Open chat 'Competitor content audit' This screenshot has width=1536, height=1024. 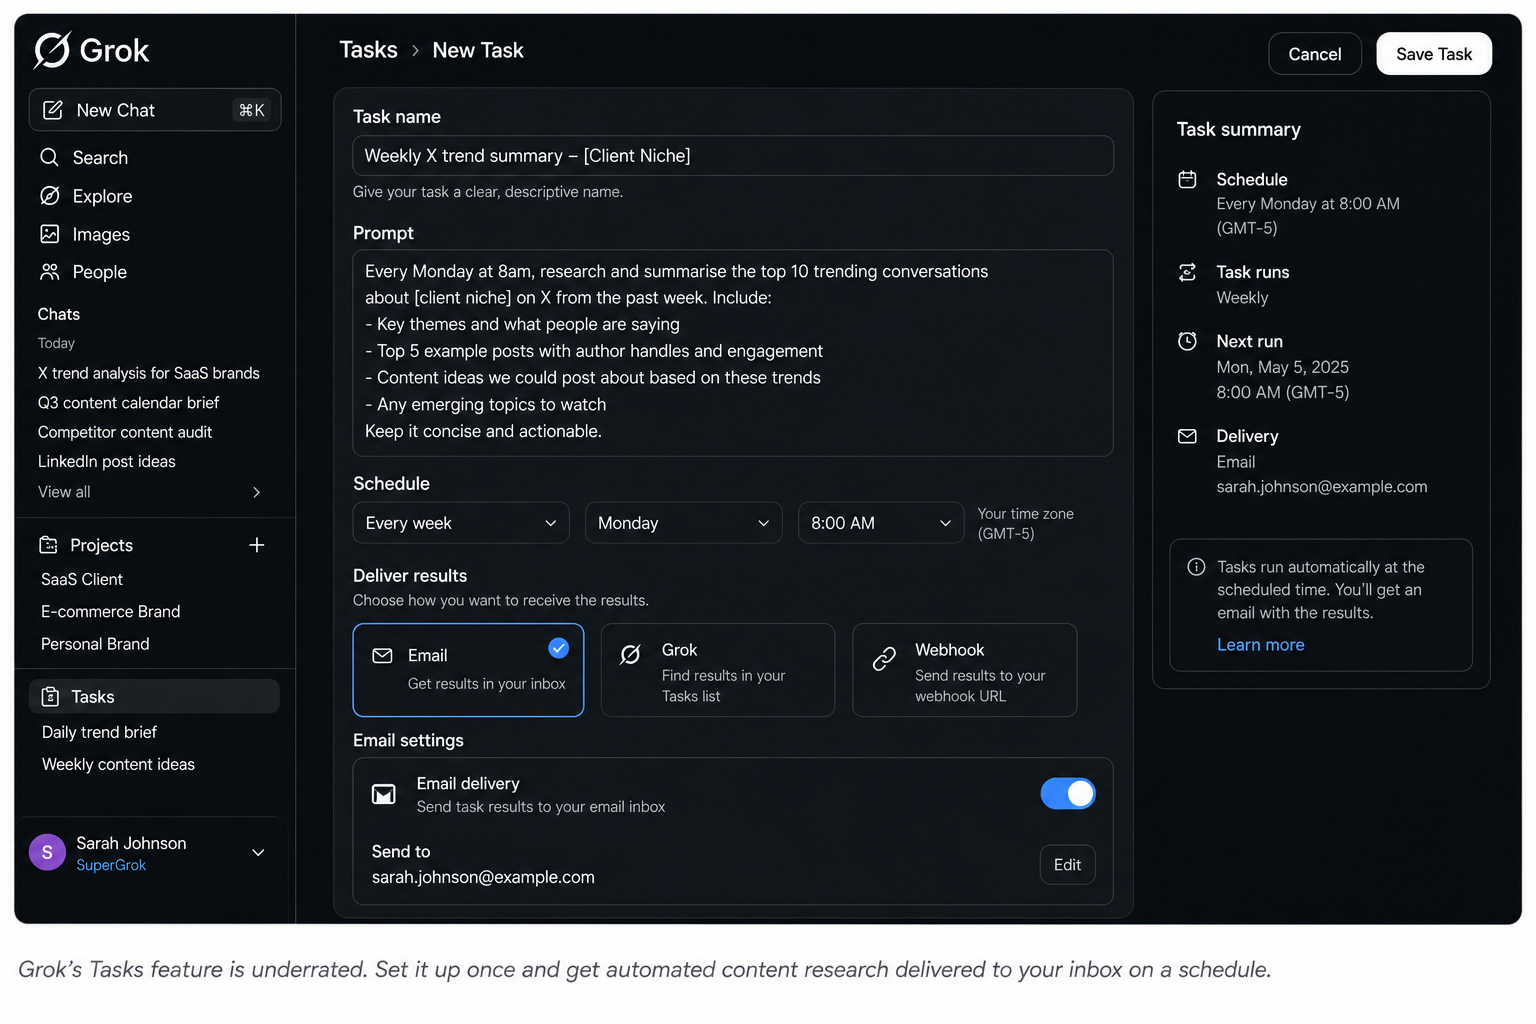125,432
